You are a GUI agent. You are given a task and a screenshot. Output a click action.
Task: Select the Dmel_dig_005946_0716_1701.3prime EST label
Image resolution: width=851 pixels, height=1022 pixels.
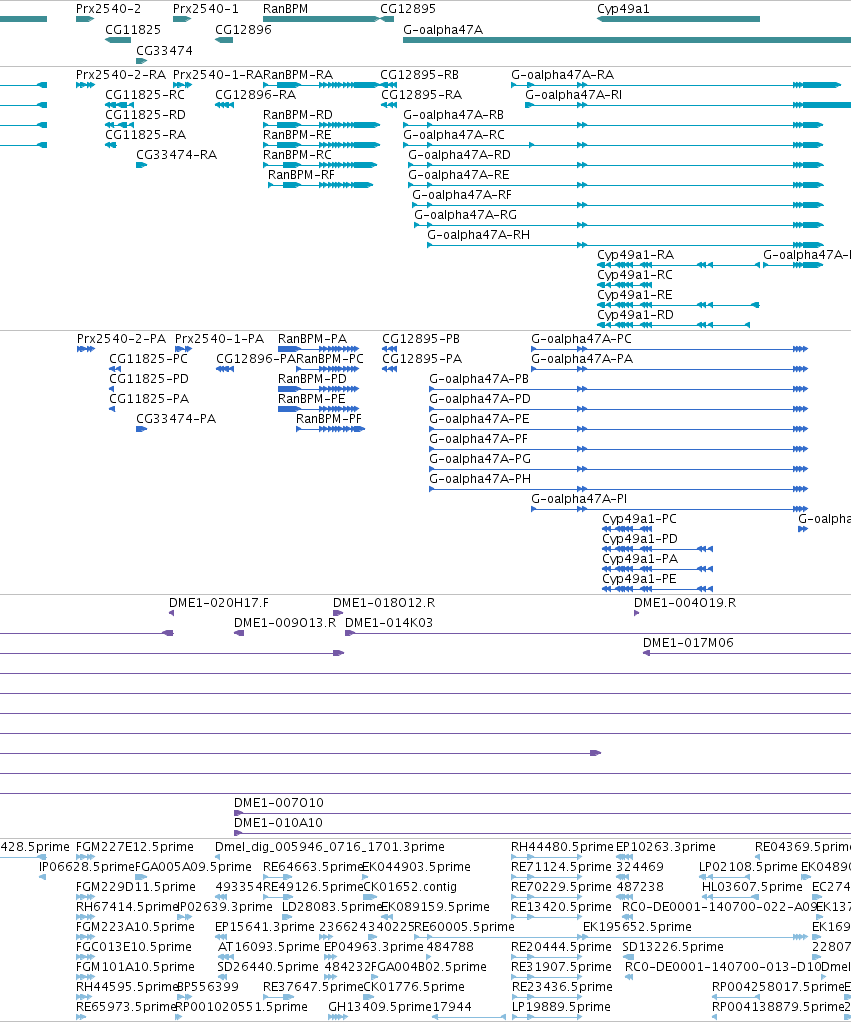click(x=330, y=847)
